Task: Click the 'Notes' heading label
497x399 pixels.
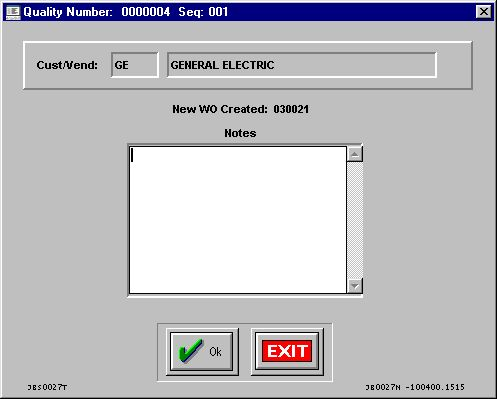Action: pos(240,133)
